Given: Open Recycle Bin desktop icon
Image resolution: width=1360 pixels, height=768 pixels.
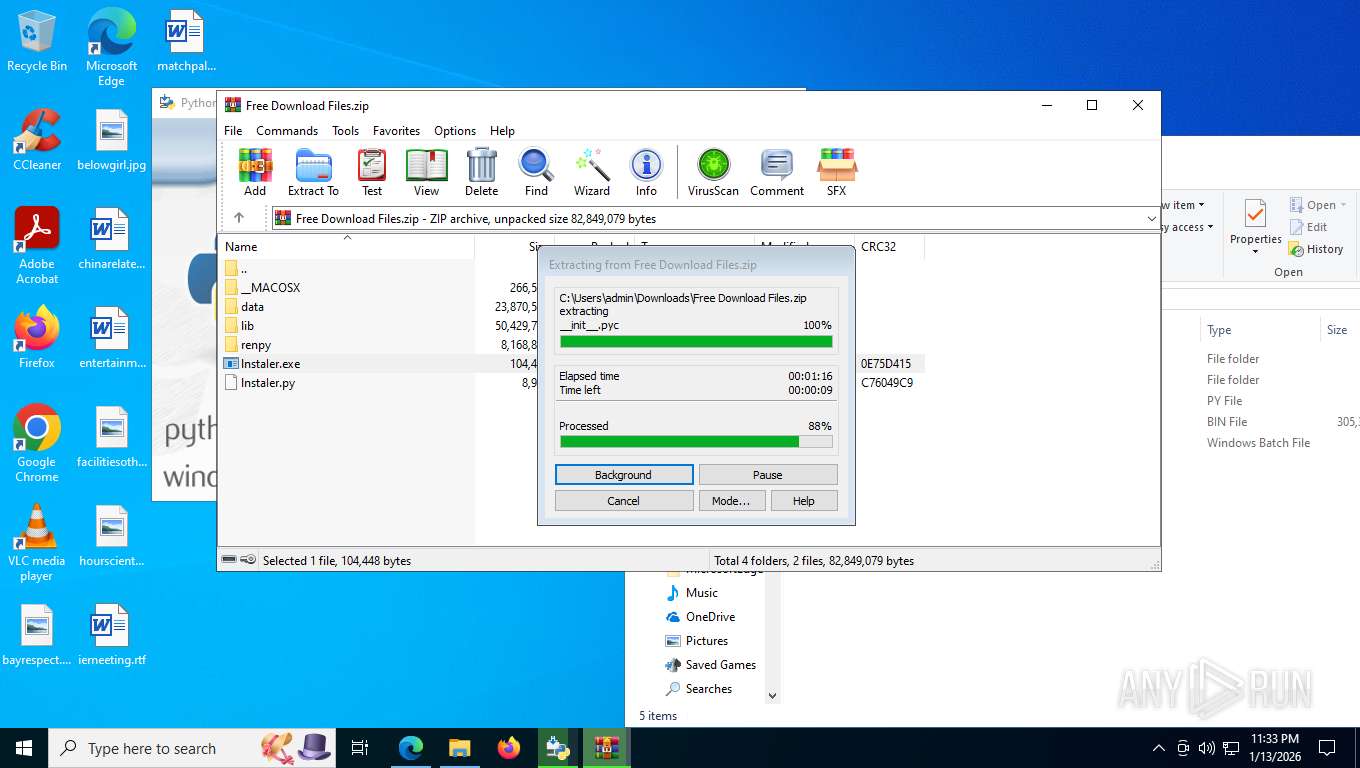Looking at the screenshot, I should tap(37, 41).
